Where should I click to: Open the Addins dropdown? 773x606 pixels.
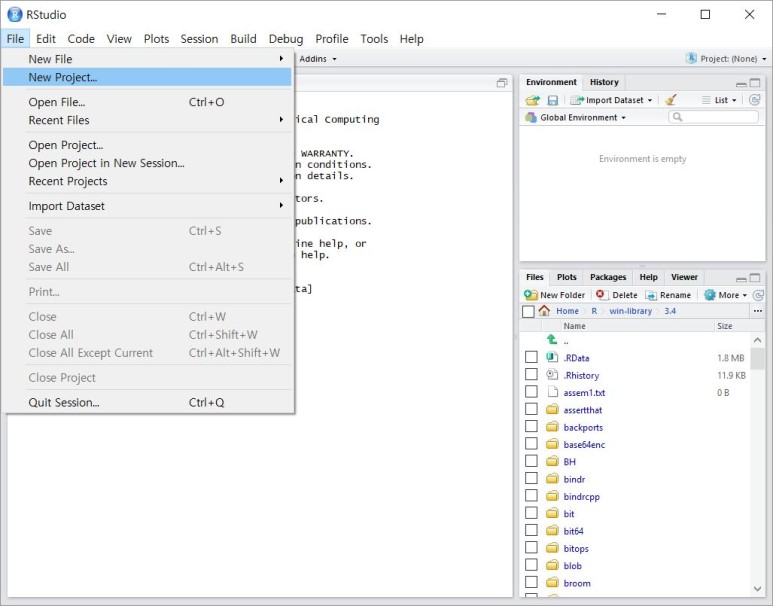pyautogui.click(x=318, y=59)
